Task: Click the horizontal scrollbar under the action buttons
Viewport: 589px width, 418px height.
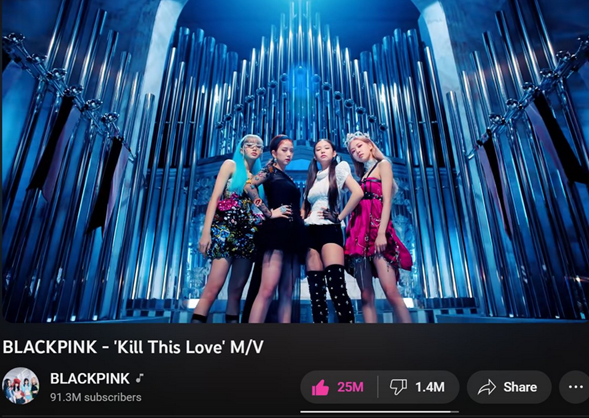Action: click(379, 412)
